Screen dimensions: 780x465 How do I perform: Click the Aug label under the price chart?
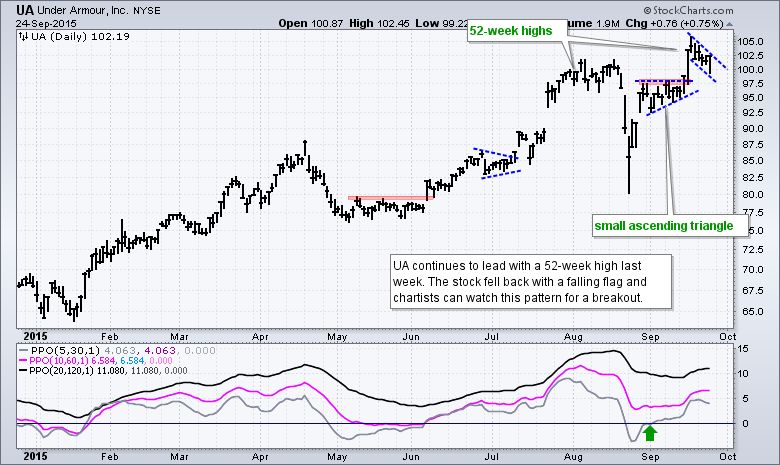(x=573, y=337)
